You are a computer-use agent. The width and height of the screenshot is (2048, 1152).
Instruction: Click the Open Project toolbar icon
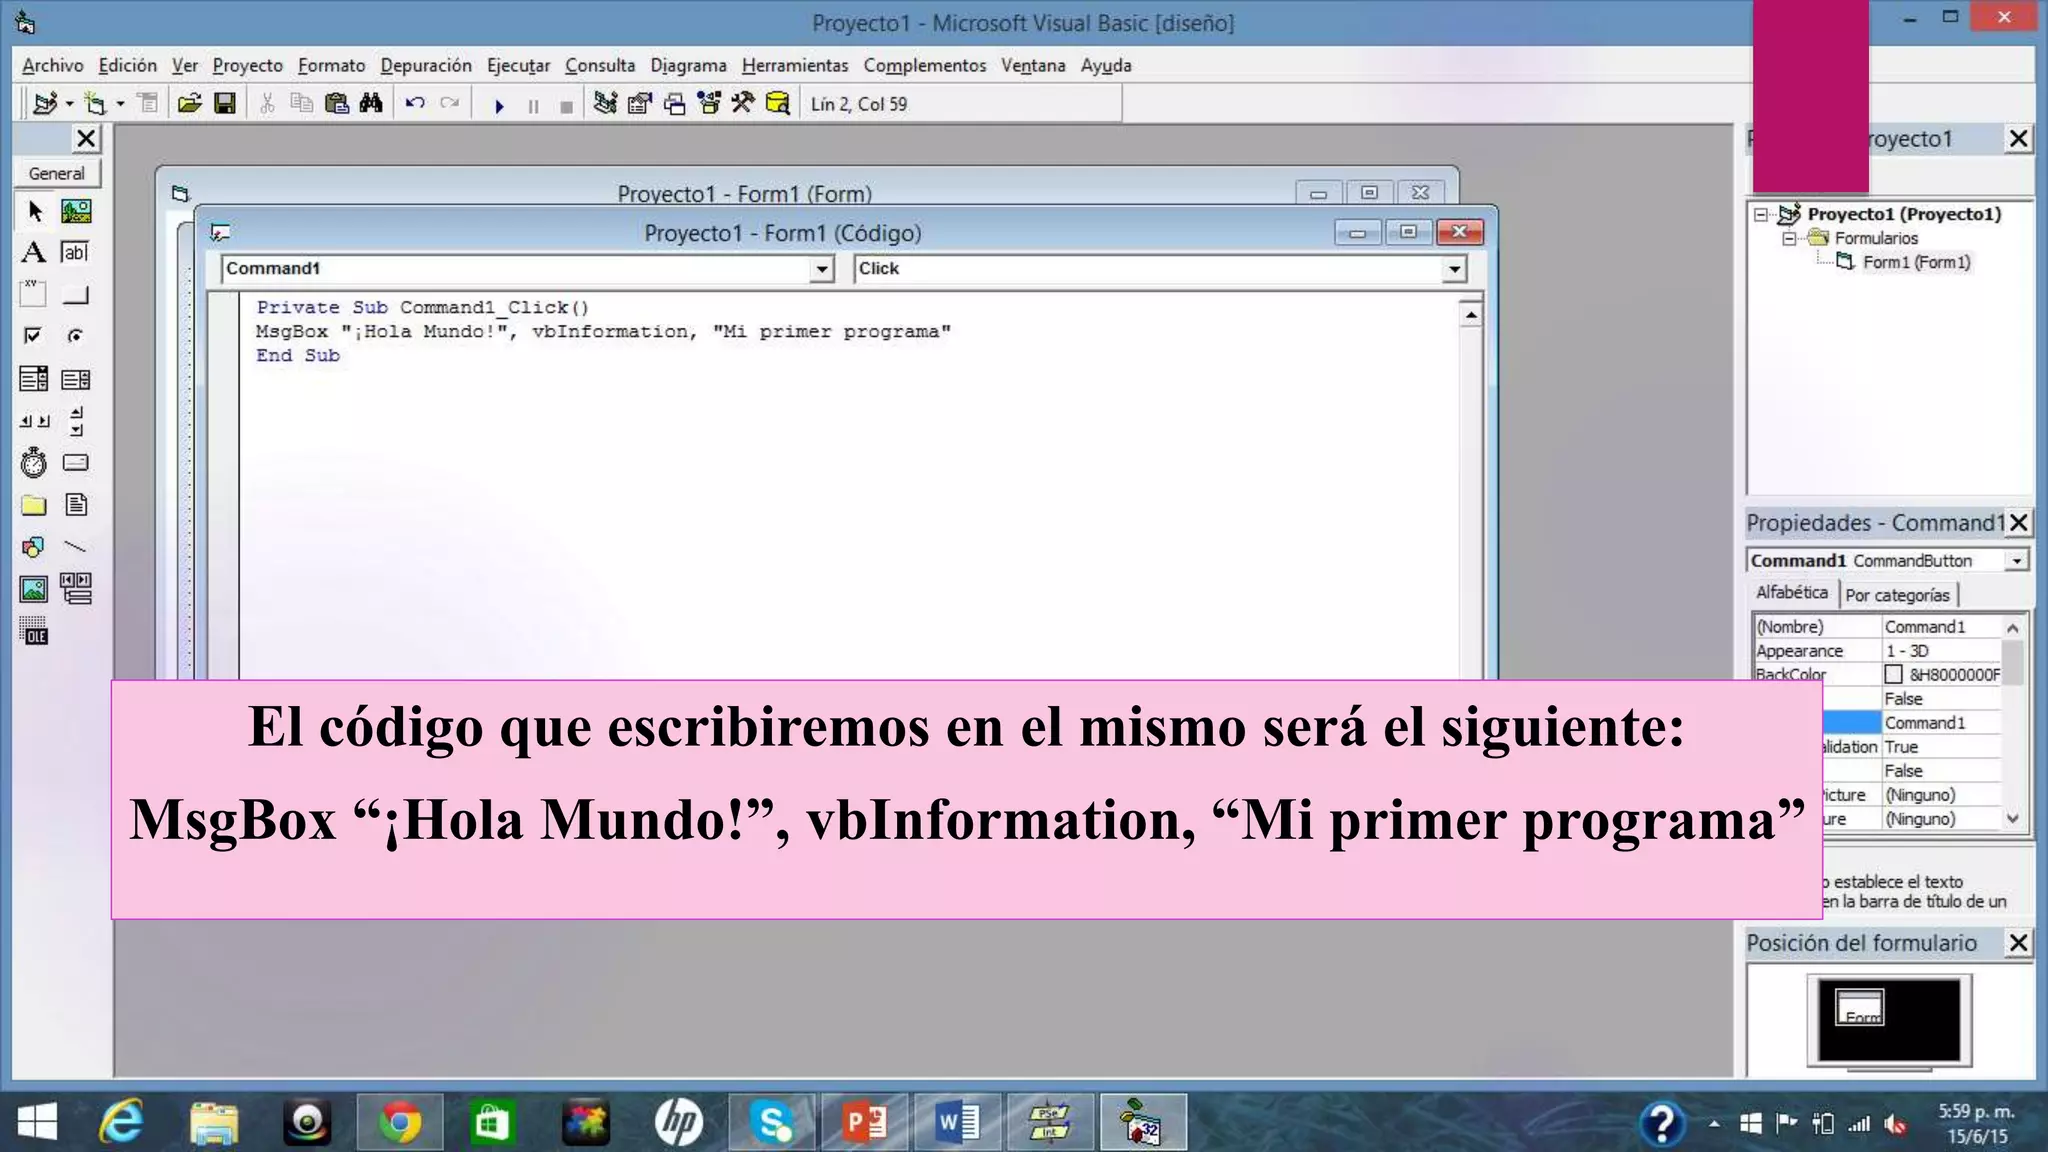(190, 104)
